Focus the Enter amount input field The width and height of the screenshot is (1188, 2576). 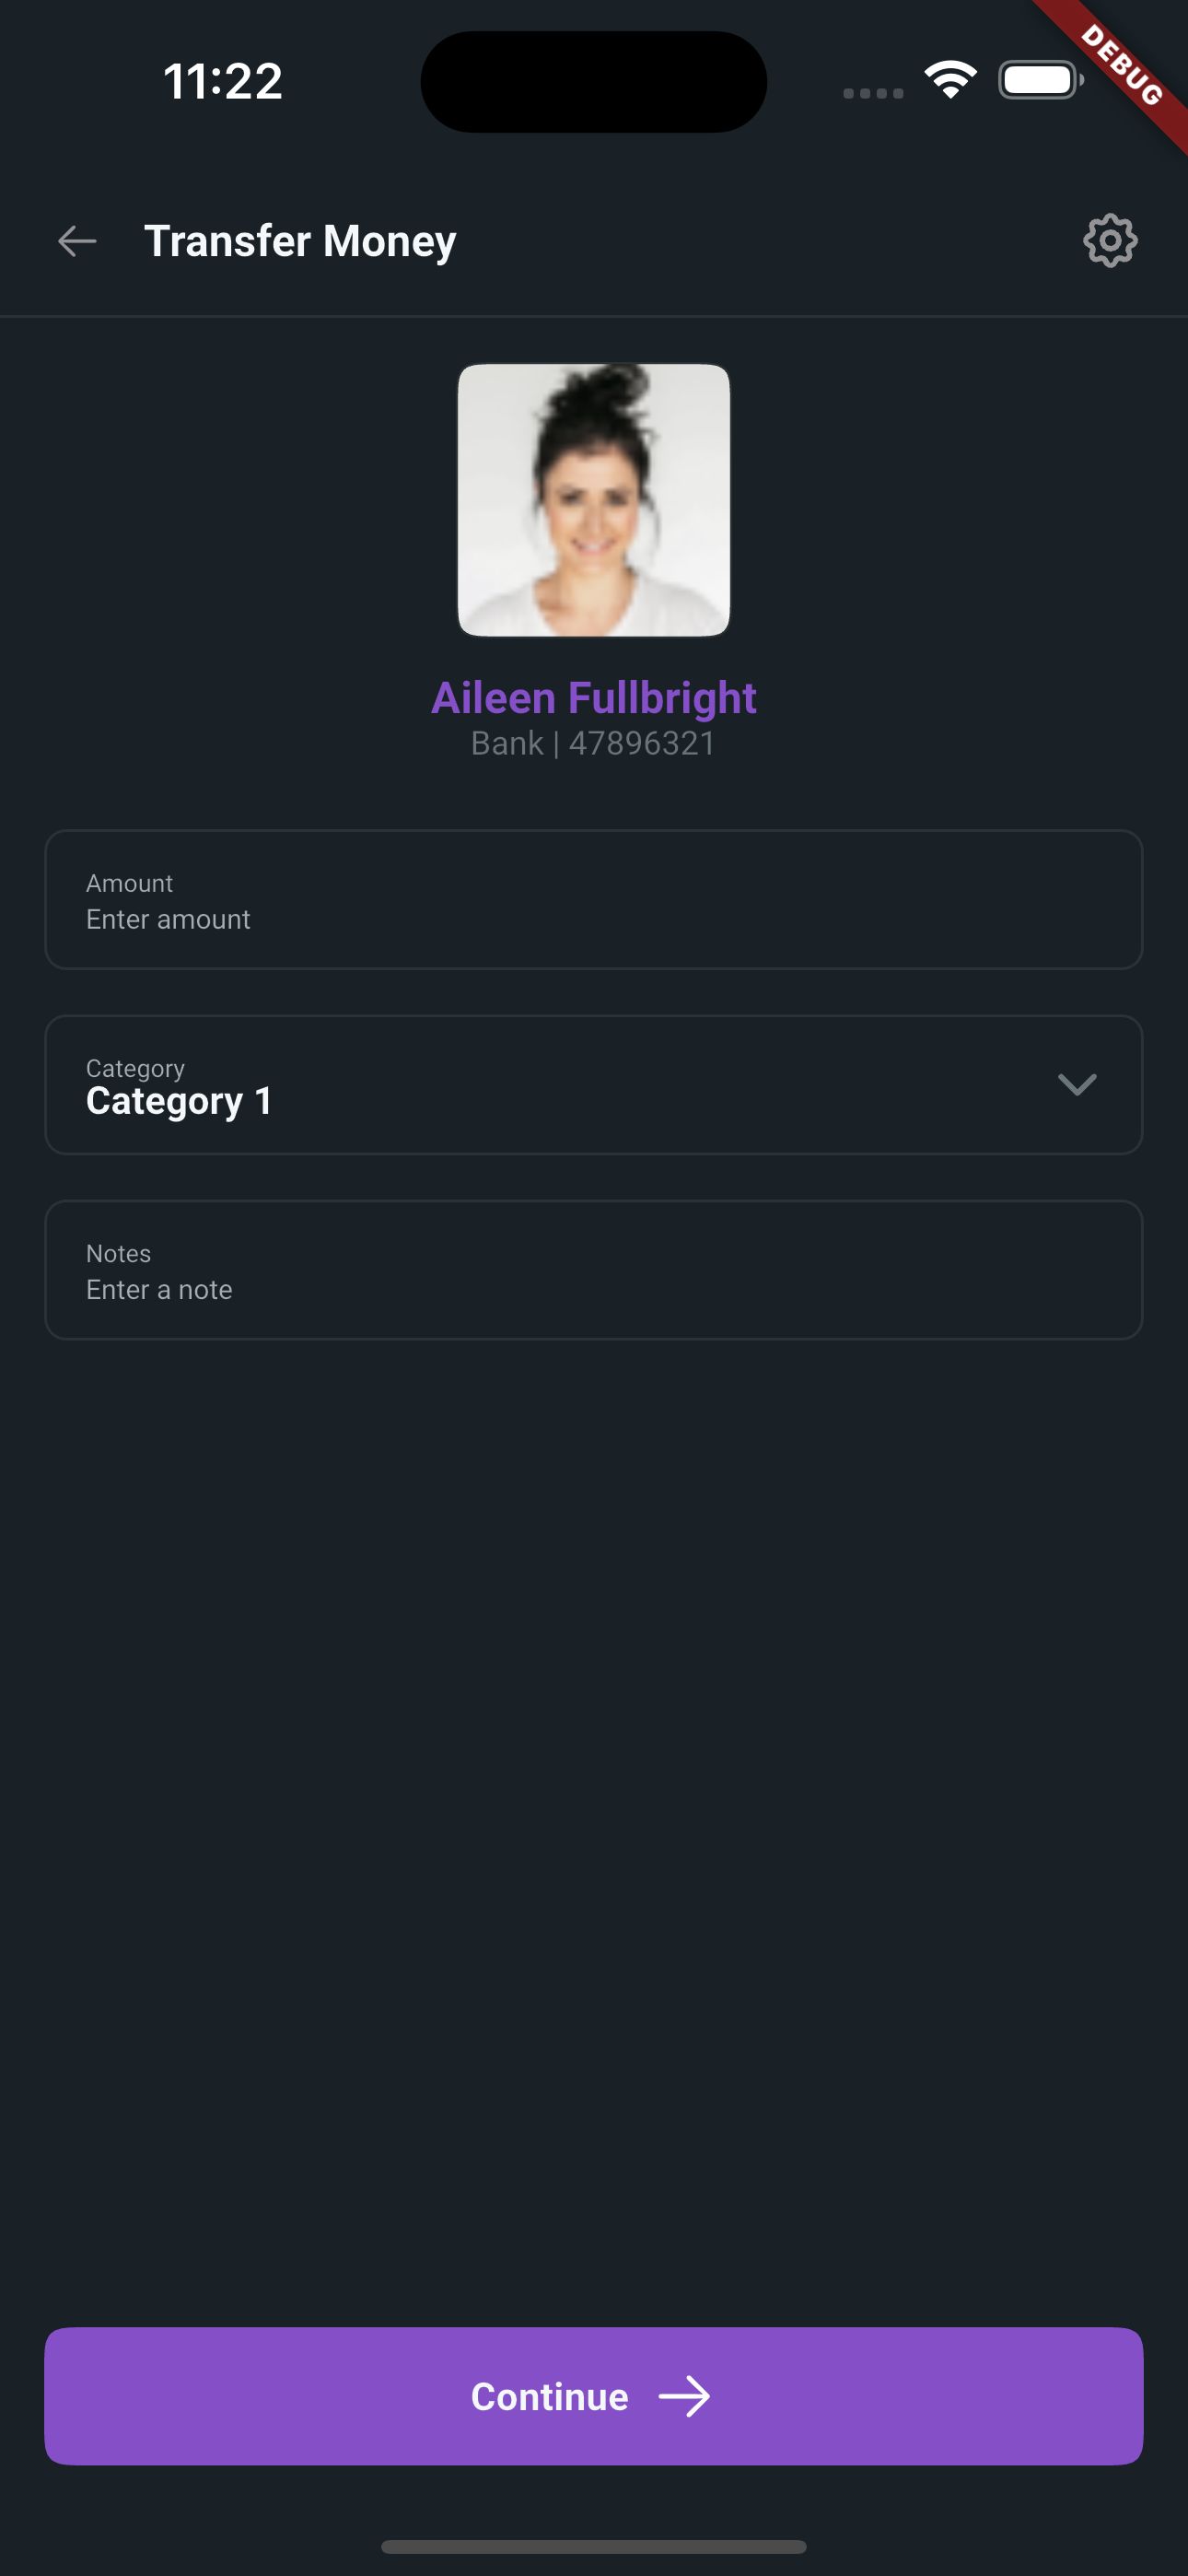(594, 899)
